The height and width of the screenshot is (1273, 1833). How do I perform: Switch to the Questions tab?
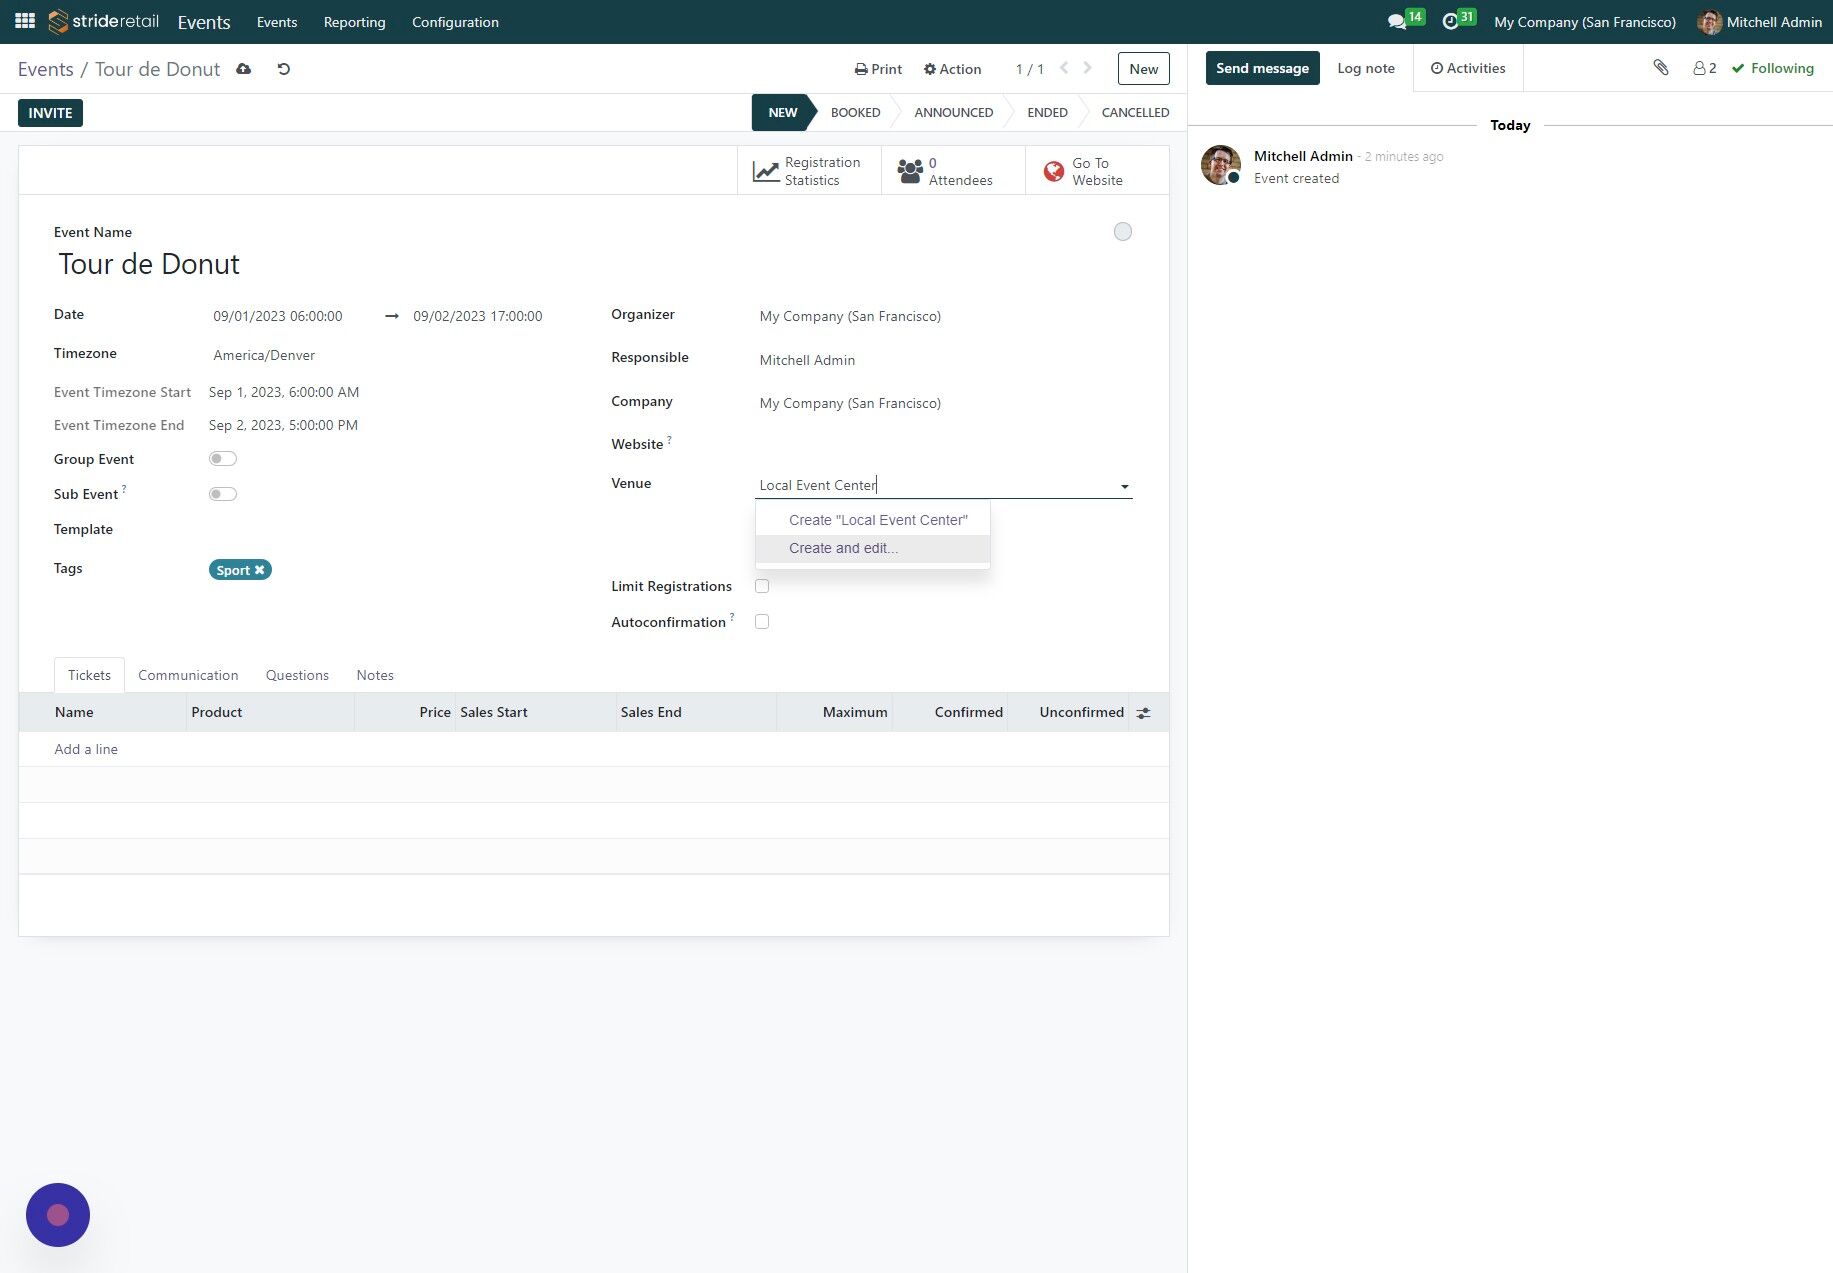click(297, 675)
